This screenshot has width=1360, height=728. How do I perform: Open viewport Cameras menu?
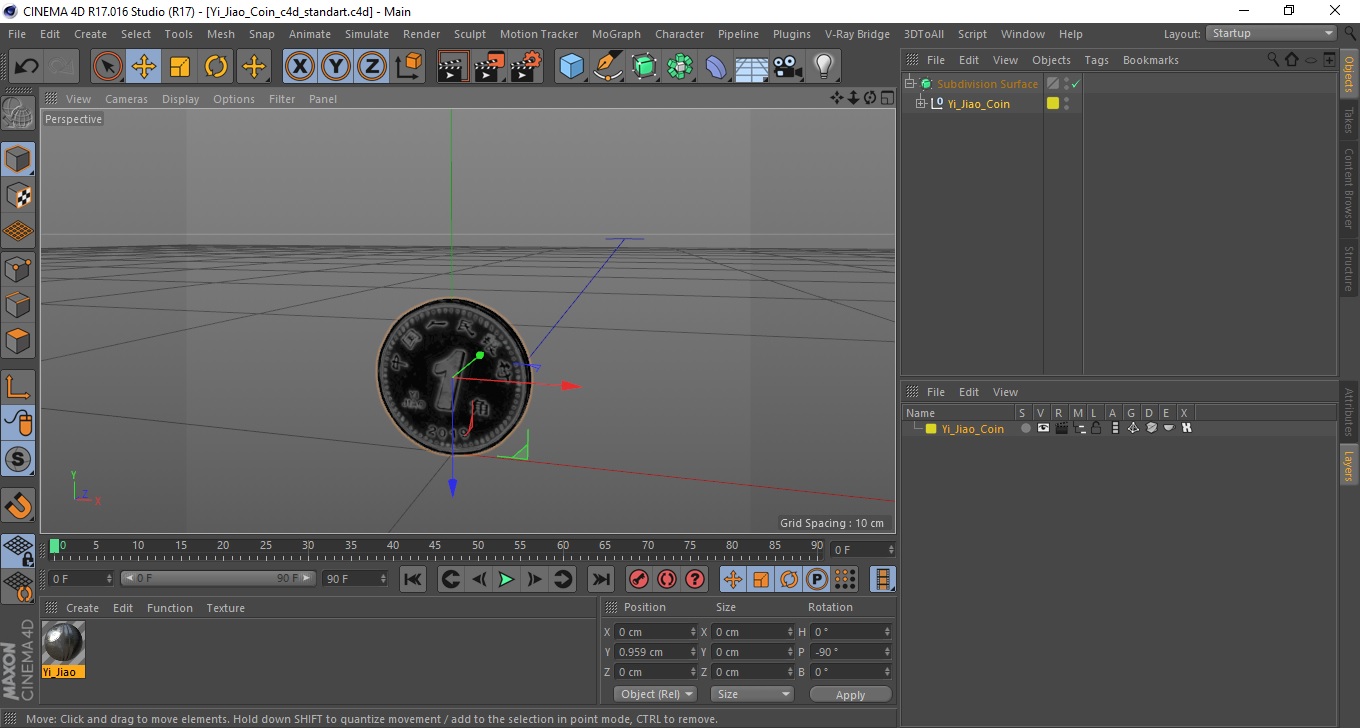126,99
